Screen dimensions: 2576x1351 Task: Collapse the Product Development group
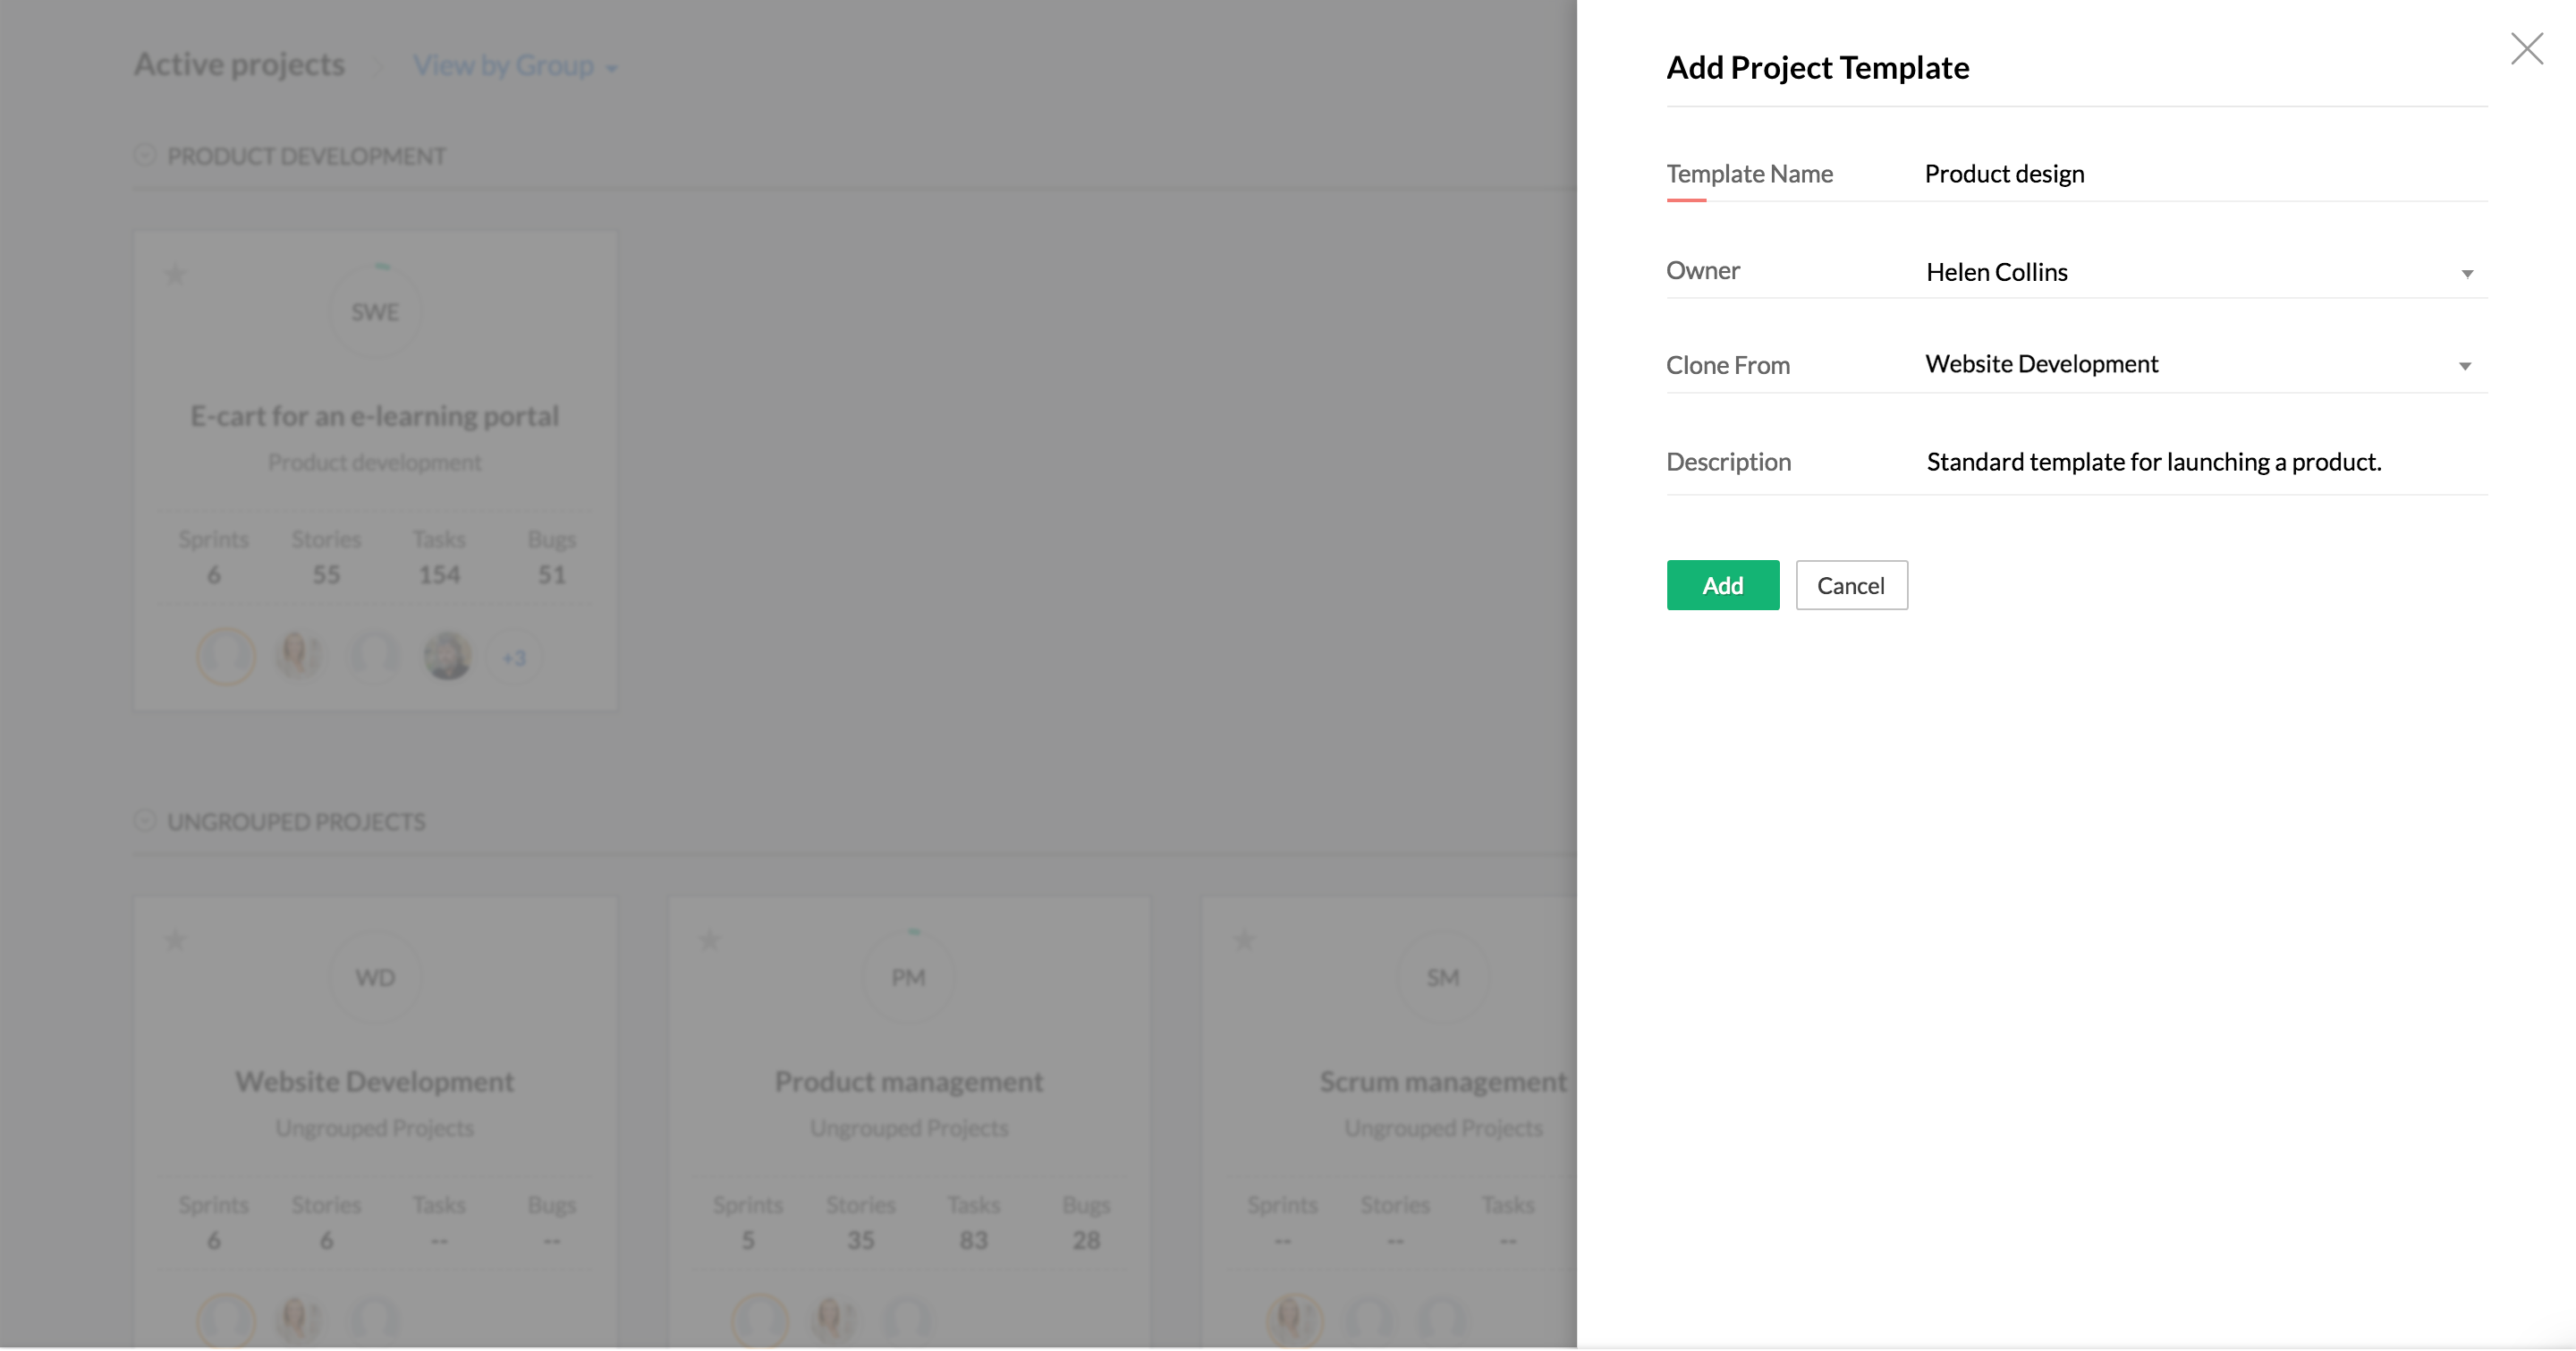point(145,155)
